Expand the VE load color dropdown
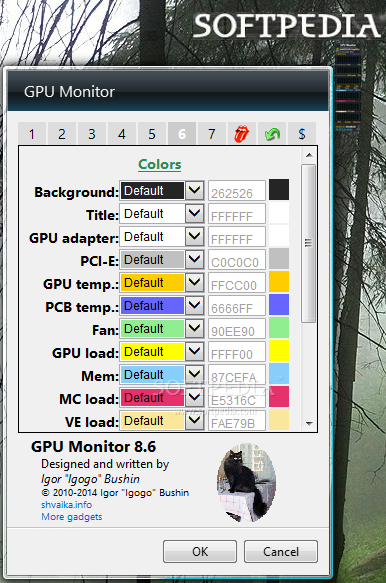 194,421
